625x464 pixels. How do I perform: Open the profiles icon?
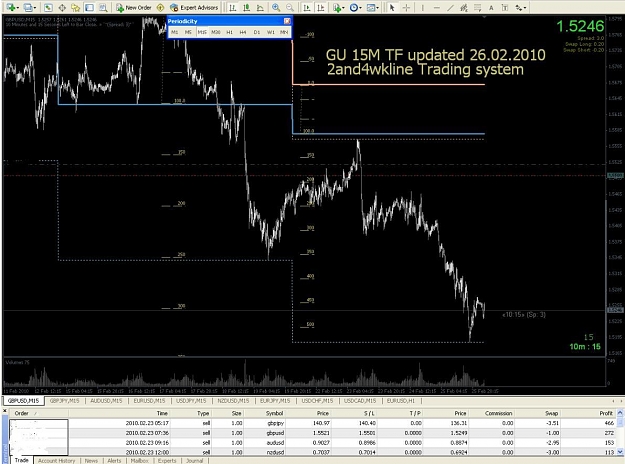[x=28, y=8]
